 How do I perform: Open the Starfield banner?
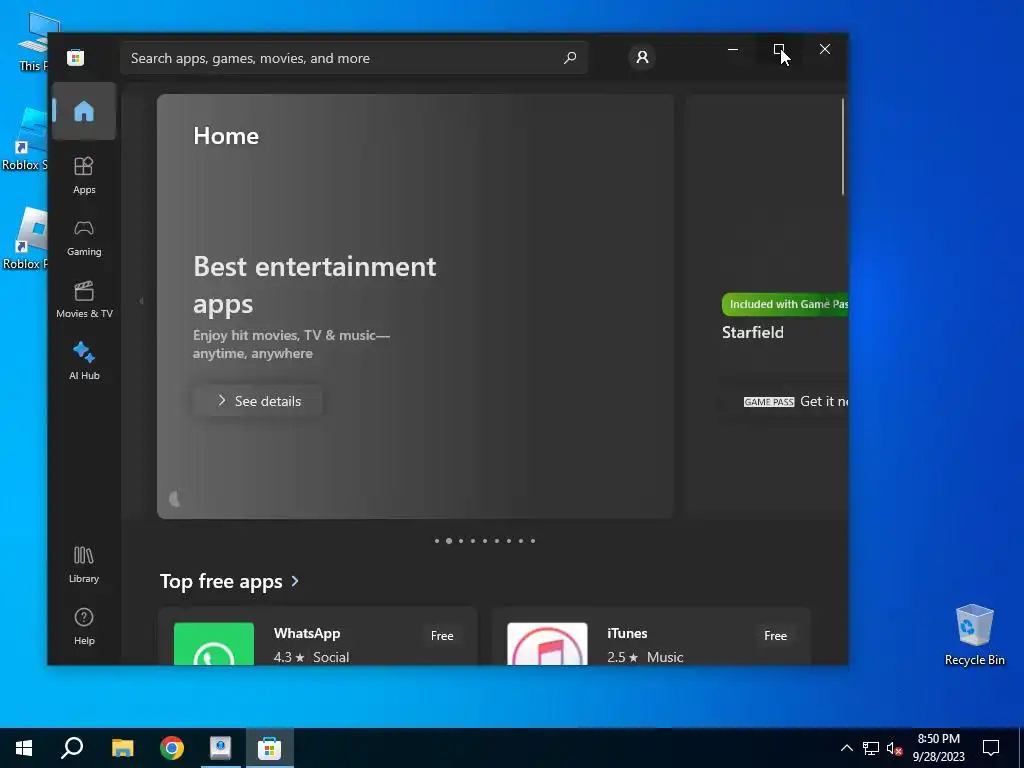(767, 306)
